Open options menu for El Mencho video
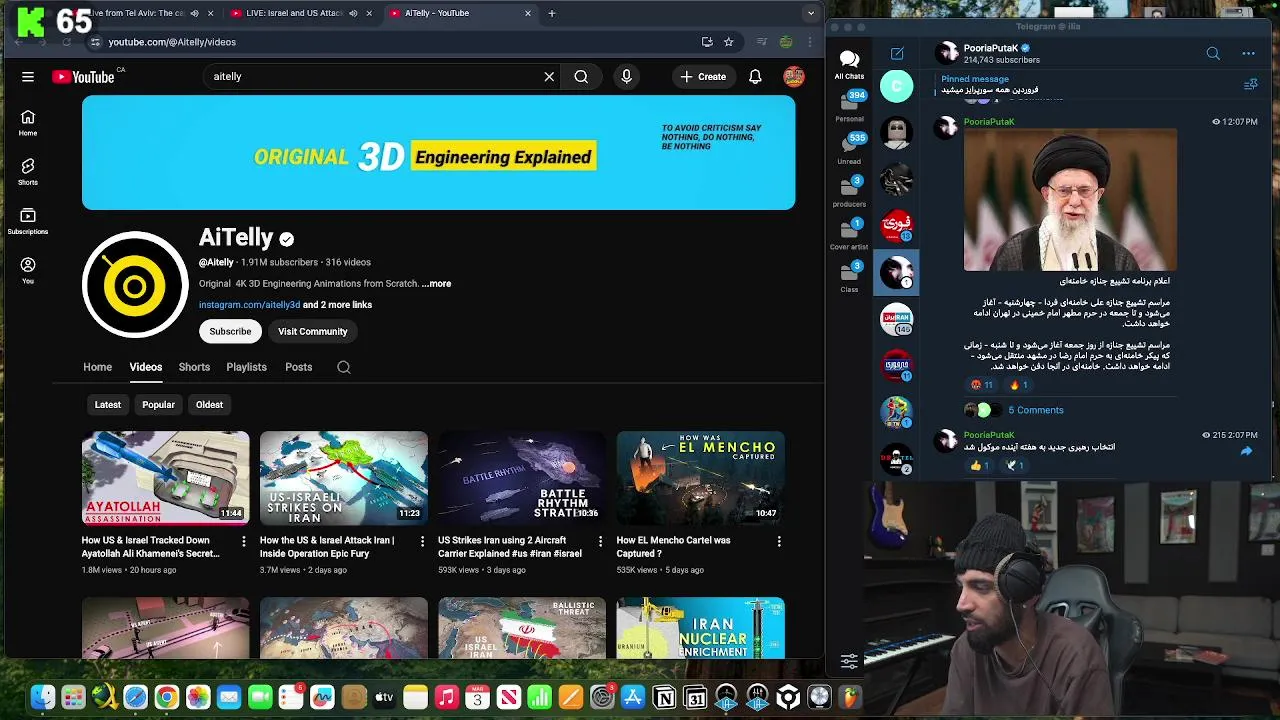 [779, 541]
